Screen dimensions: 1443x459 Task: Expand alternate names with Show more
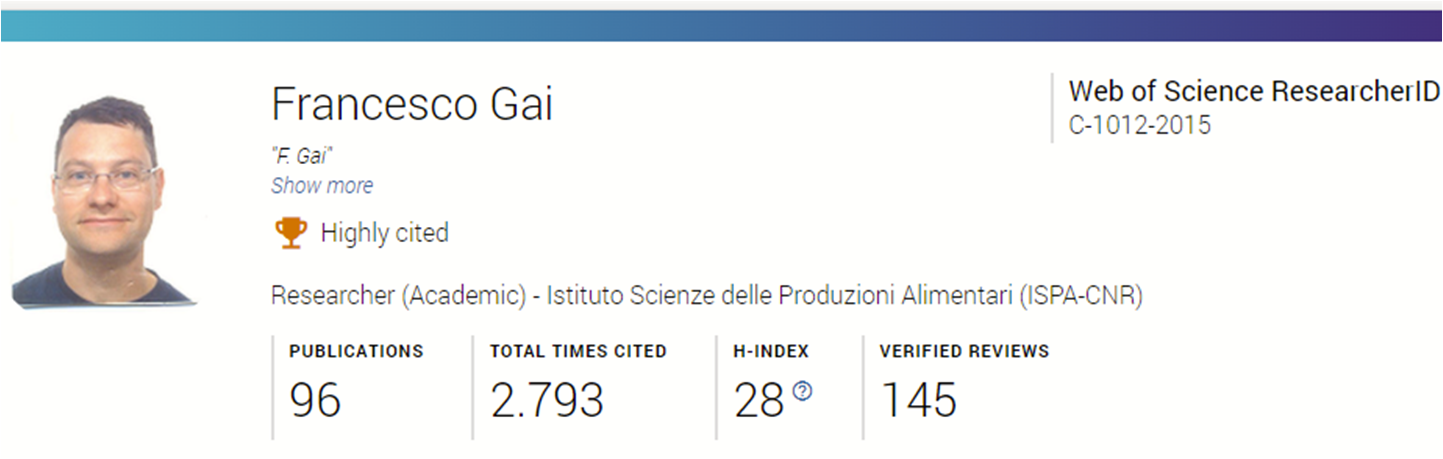click(x=322, y=186)
